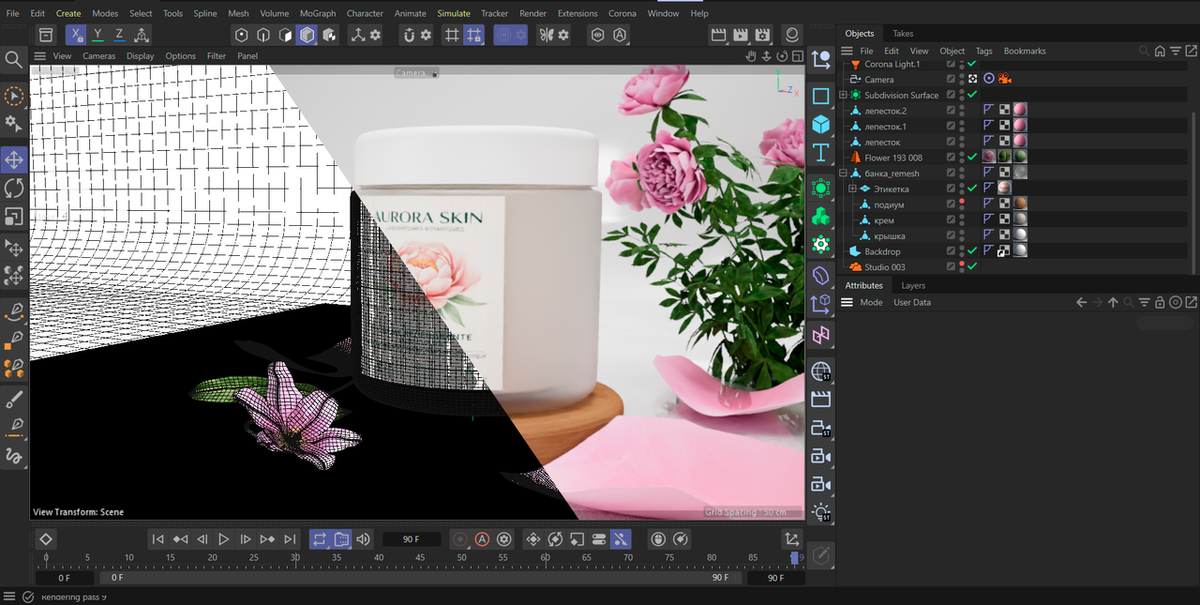
Task: Click the render view clapperboard icon
Action: (717, 35)
